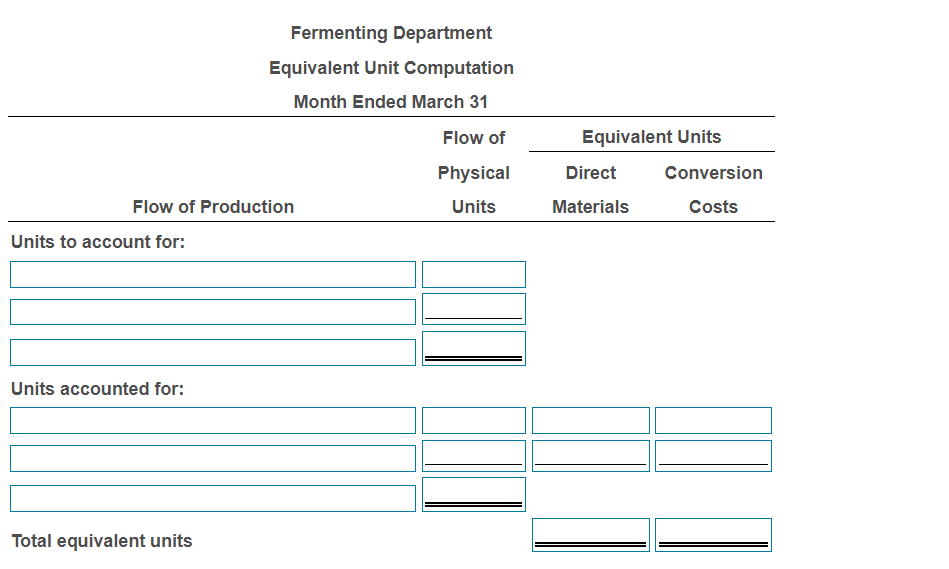The height and width of the screenshot is (569, 949).
Task: Click Total equivalent units Direct Materials box
Action: pos(591,534)
